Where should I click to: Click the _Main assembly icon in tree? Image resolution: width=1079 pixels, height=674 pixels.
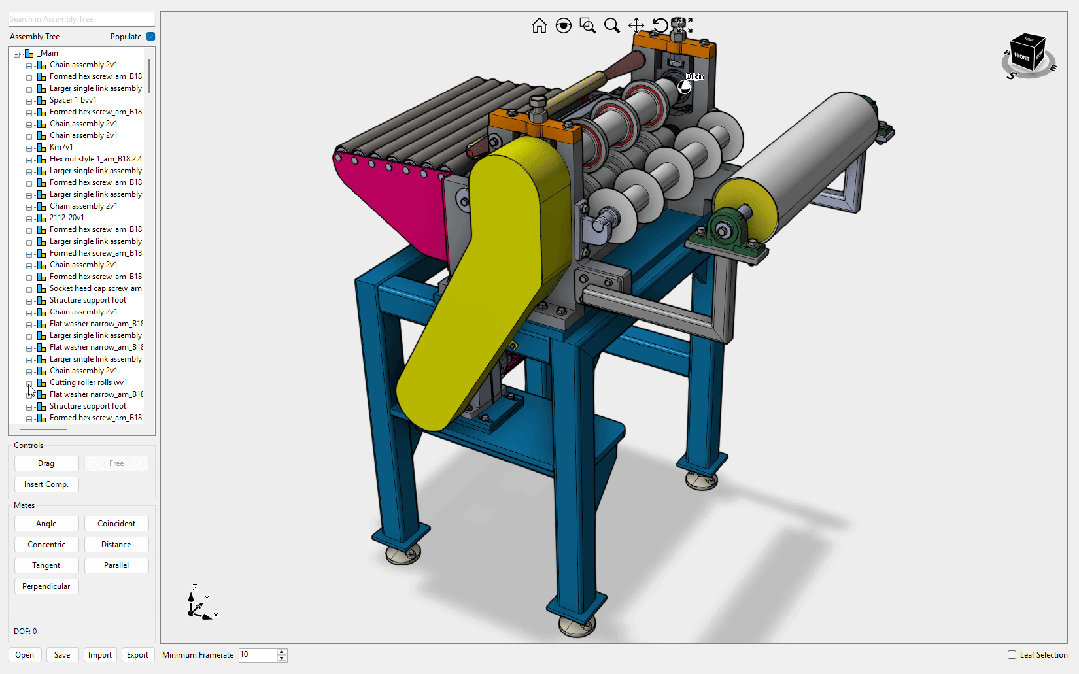tap(29, 53)
